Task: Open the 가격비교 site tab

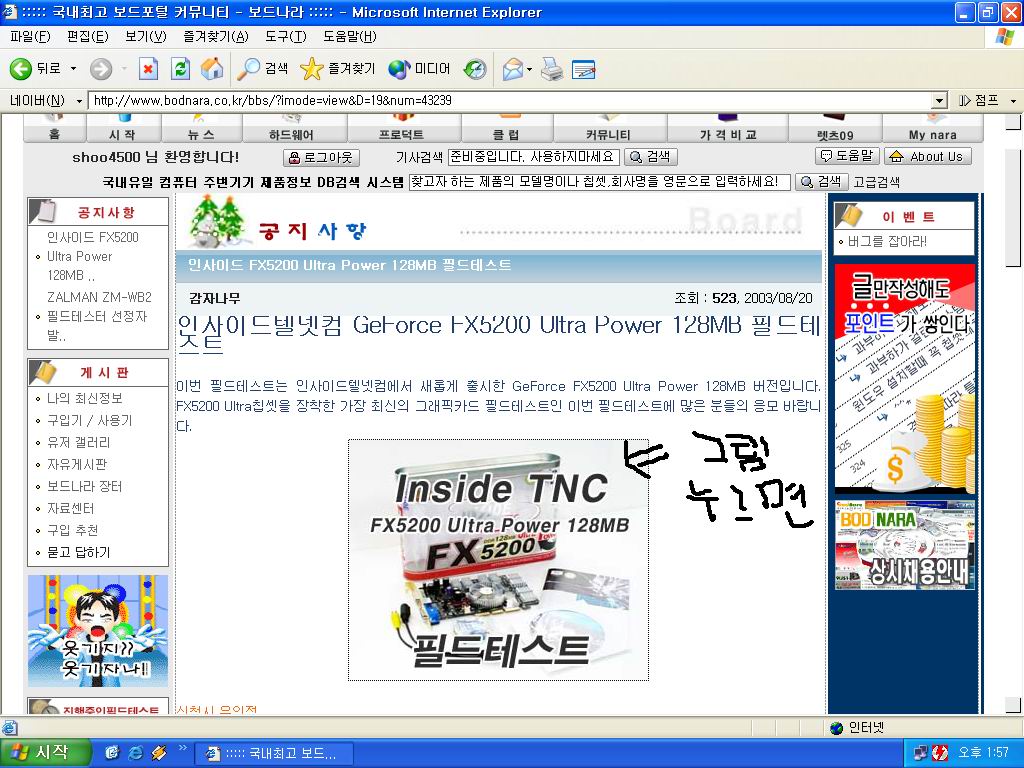Action: tap(728, 129)
